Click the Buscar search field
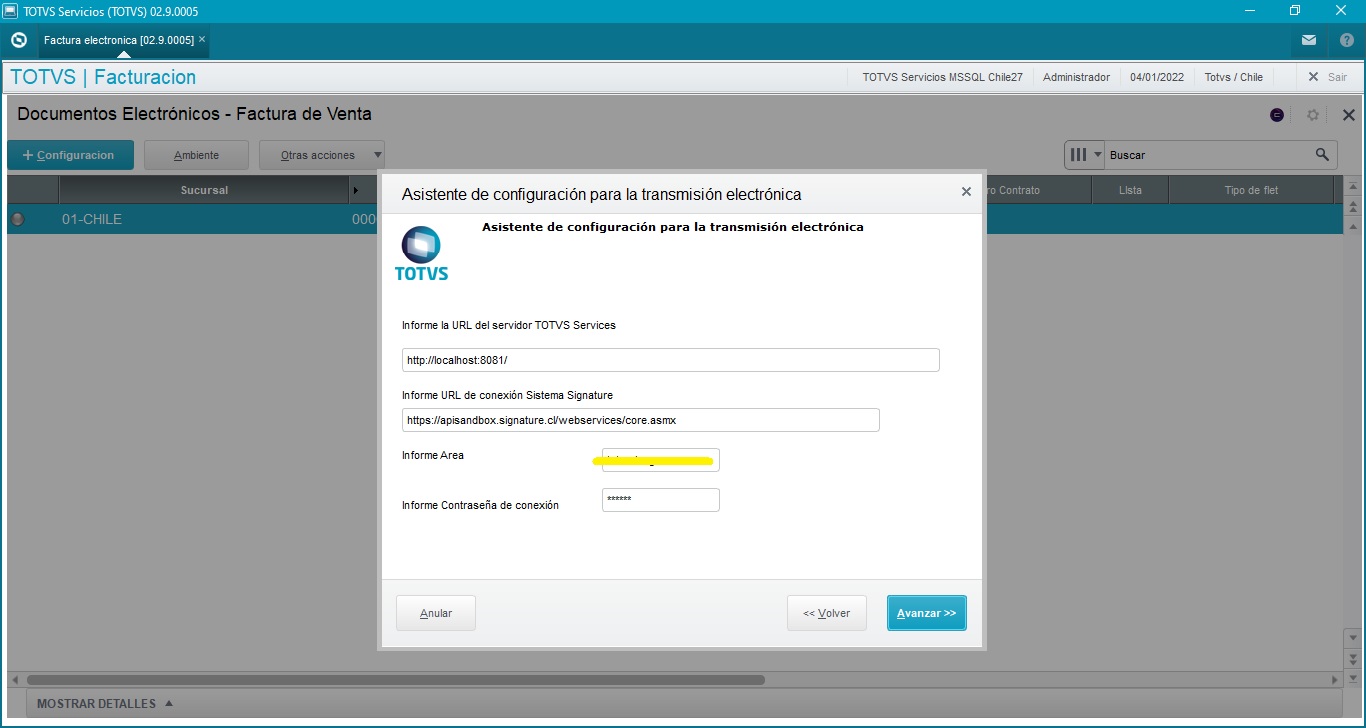This screenshot has height=728, width=1366. 1210,155
